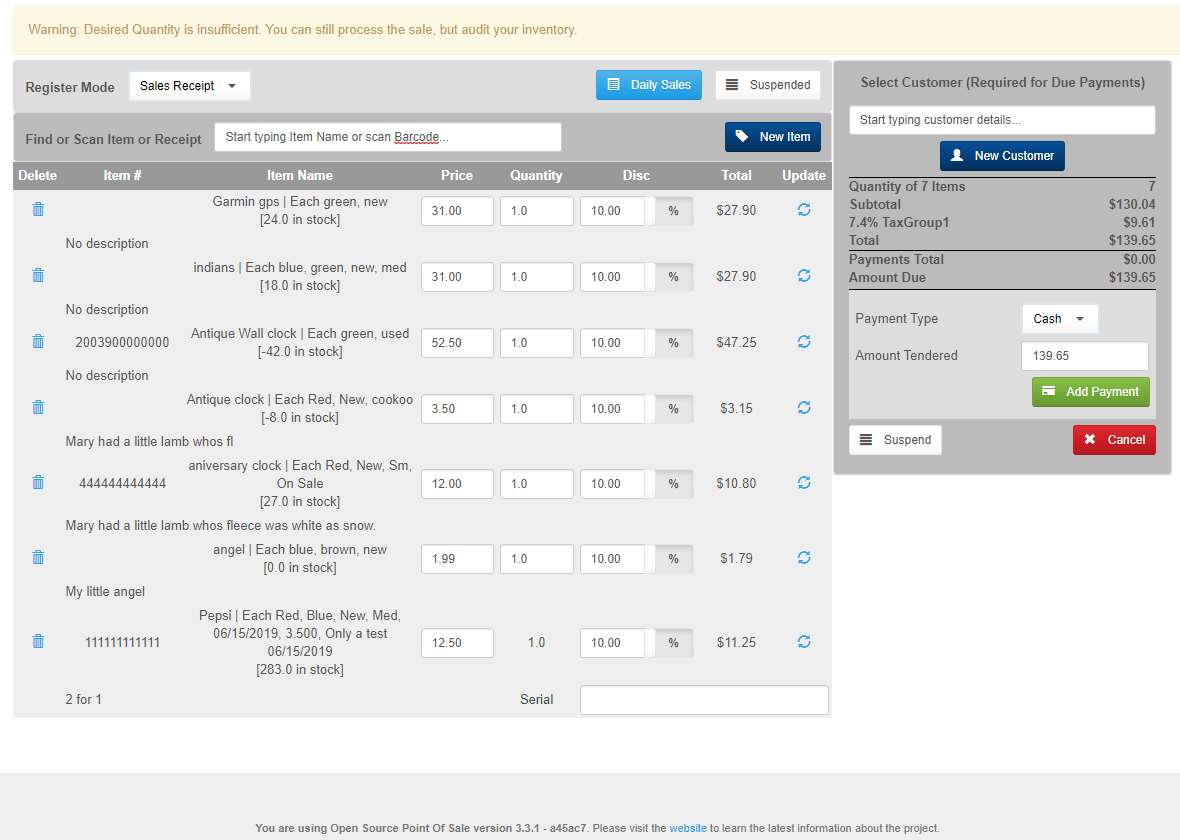Click the Serial number input field

click(x=703, y=699)
